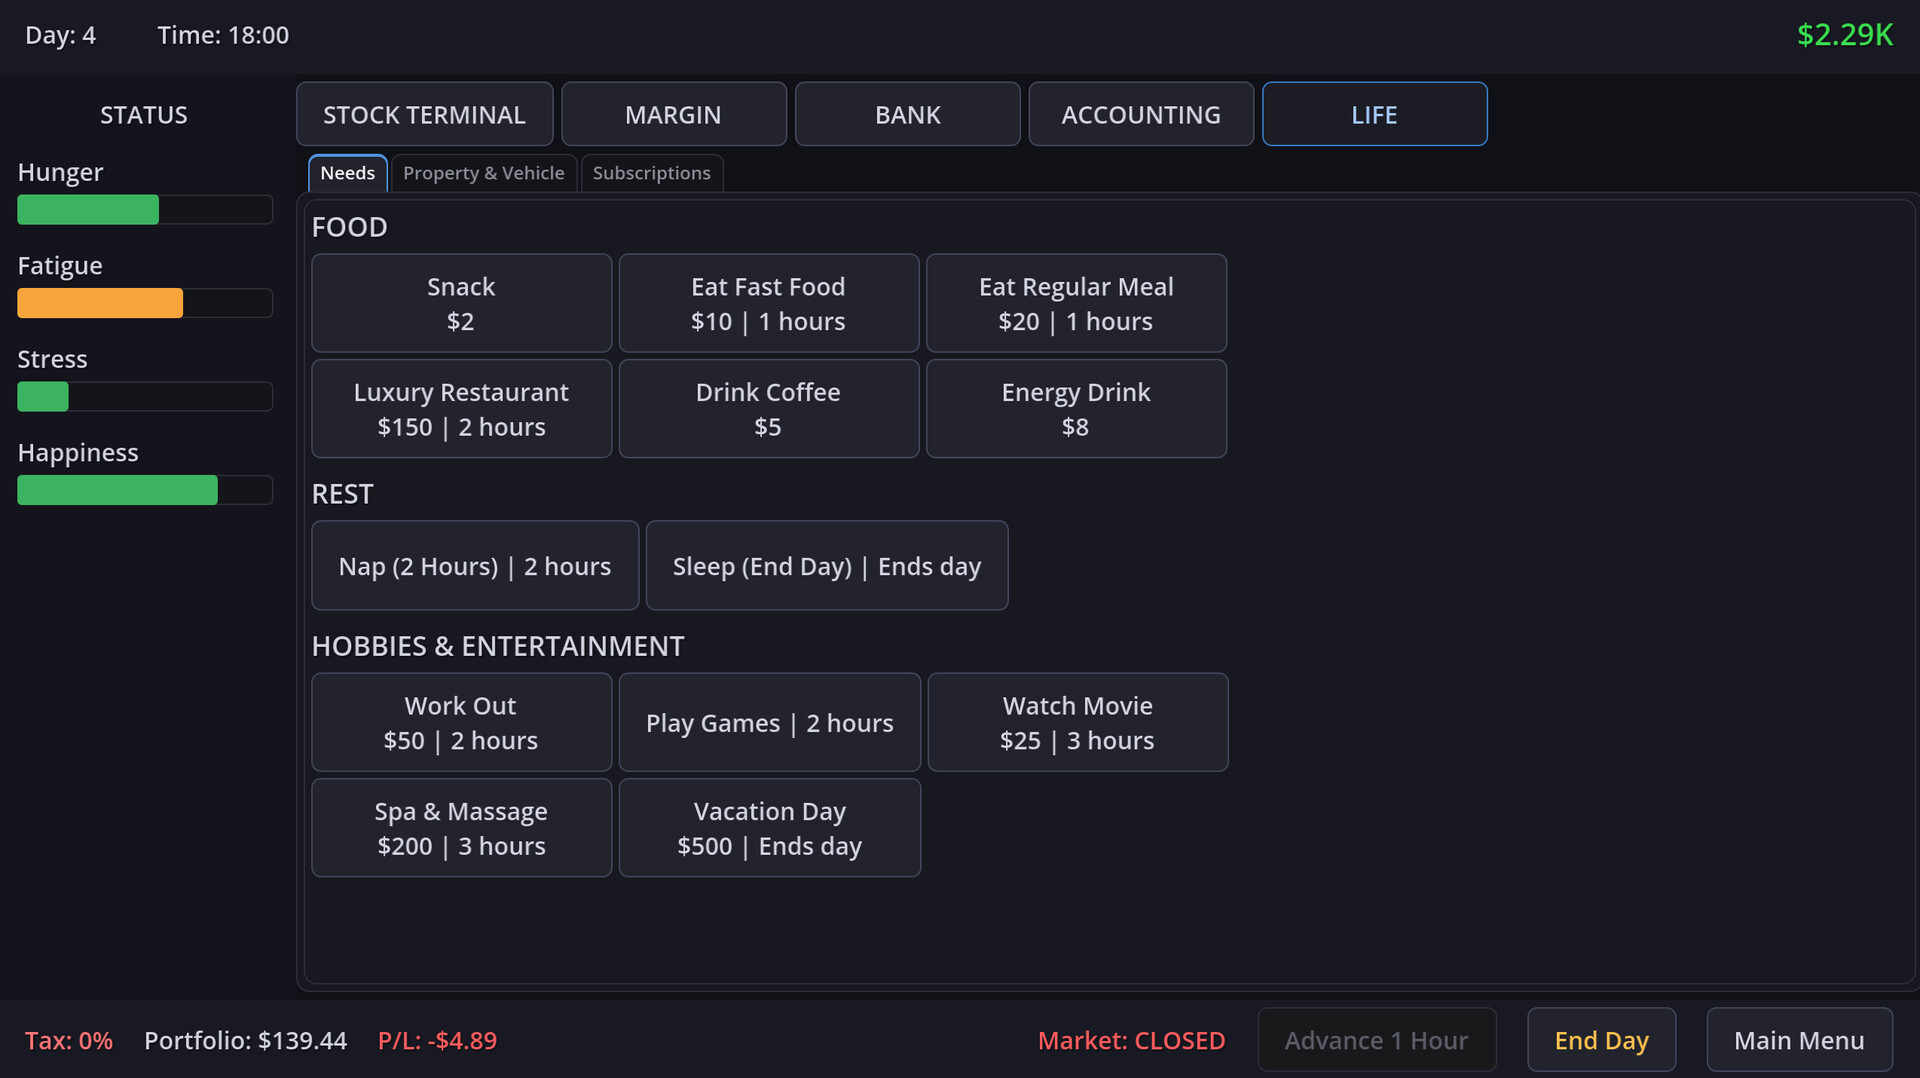1920x1078 pixels.
Task: Buy a Snack for $2
Action: tap(461, 303)
